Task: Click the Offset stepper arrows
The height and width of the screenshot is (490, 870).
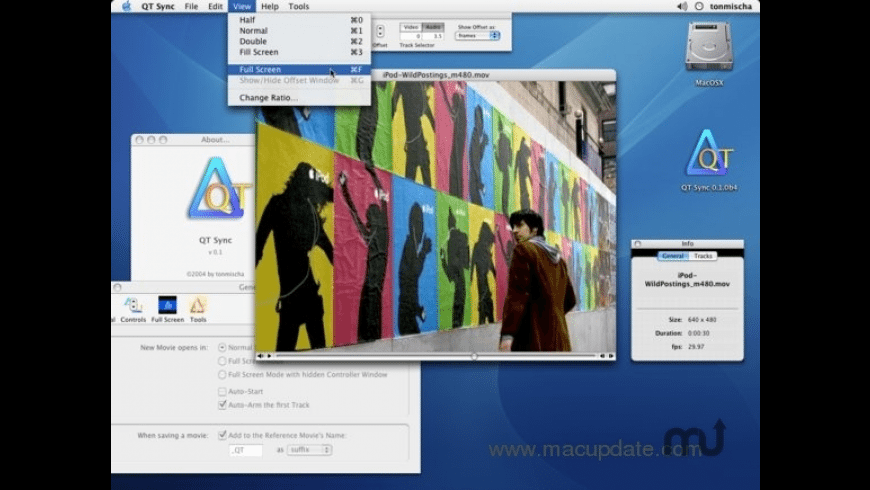Action: (x=380, y=32)
